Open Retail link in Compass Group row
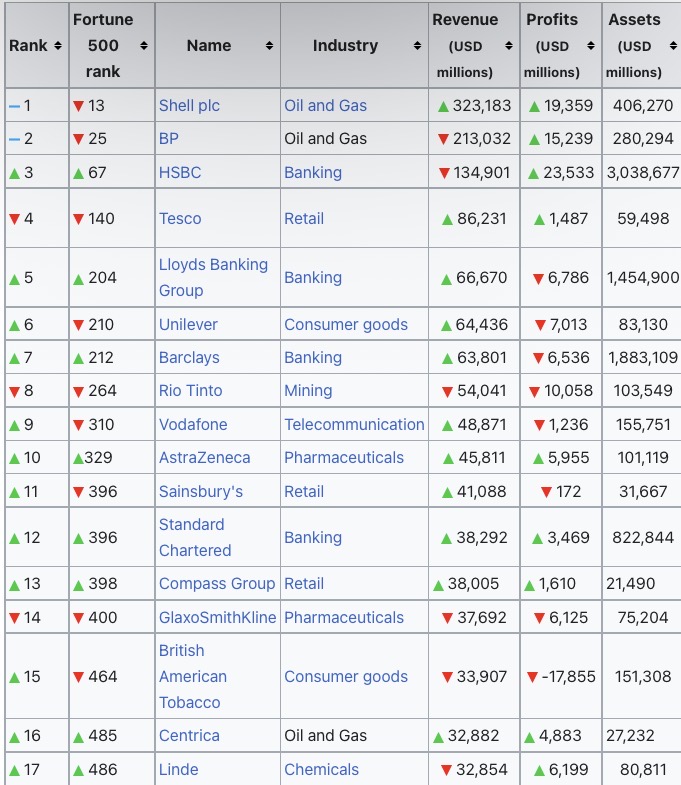The width and height of the screenshot is (681, 785). 304,584
